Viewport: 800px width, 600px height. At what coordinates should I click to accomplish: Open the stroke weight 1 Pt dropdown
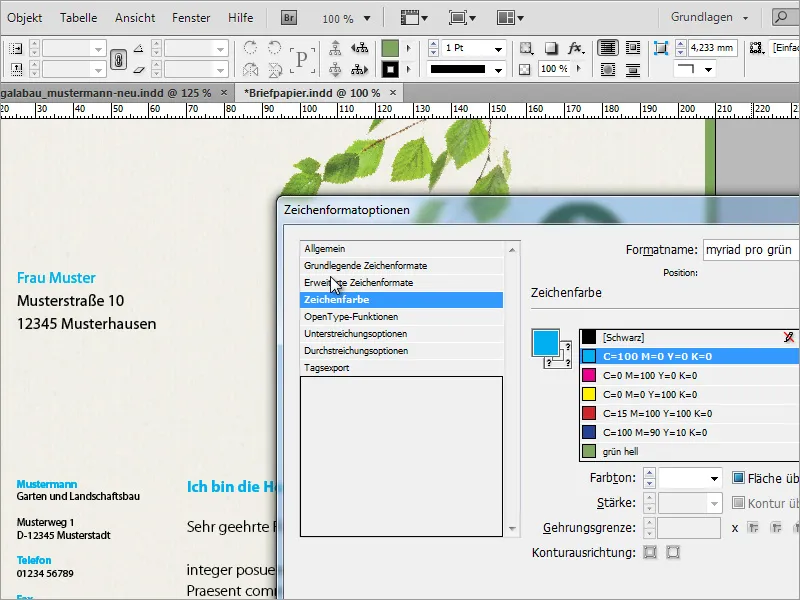[x=498, y=49]
